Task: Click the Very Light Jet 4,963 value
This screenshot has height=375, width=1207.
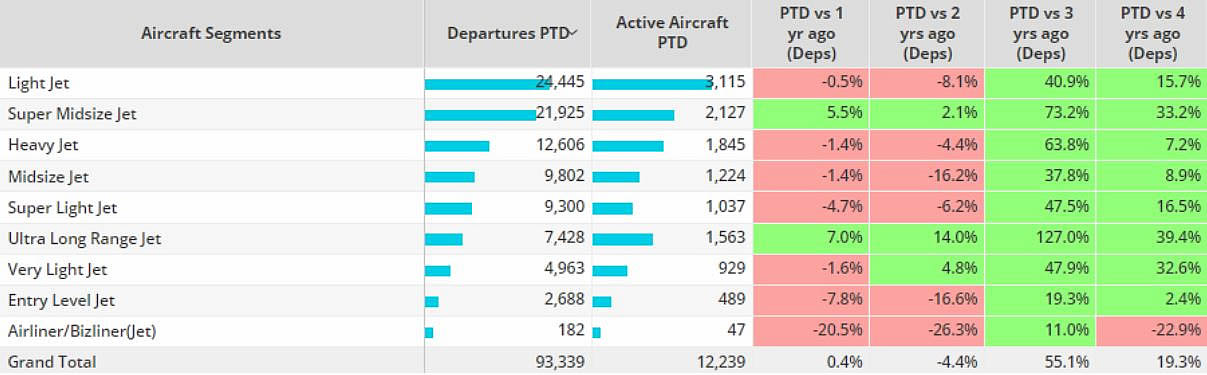Action: (561, 270)
